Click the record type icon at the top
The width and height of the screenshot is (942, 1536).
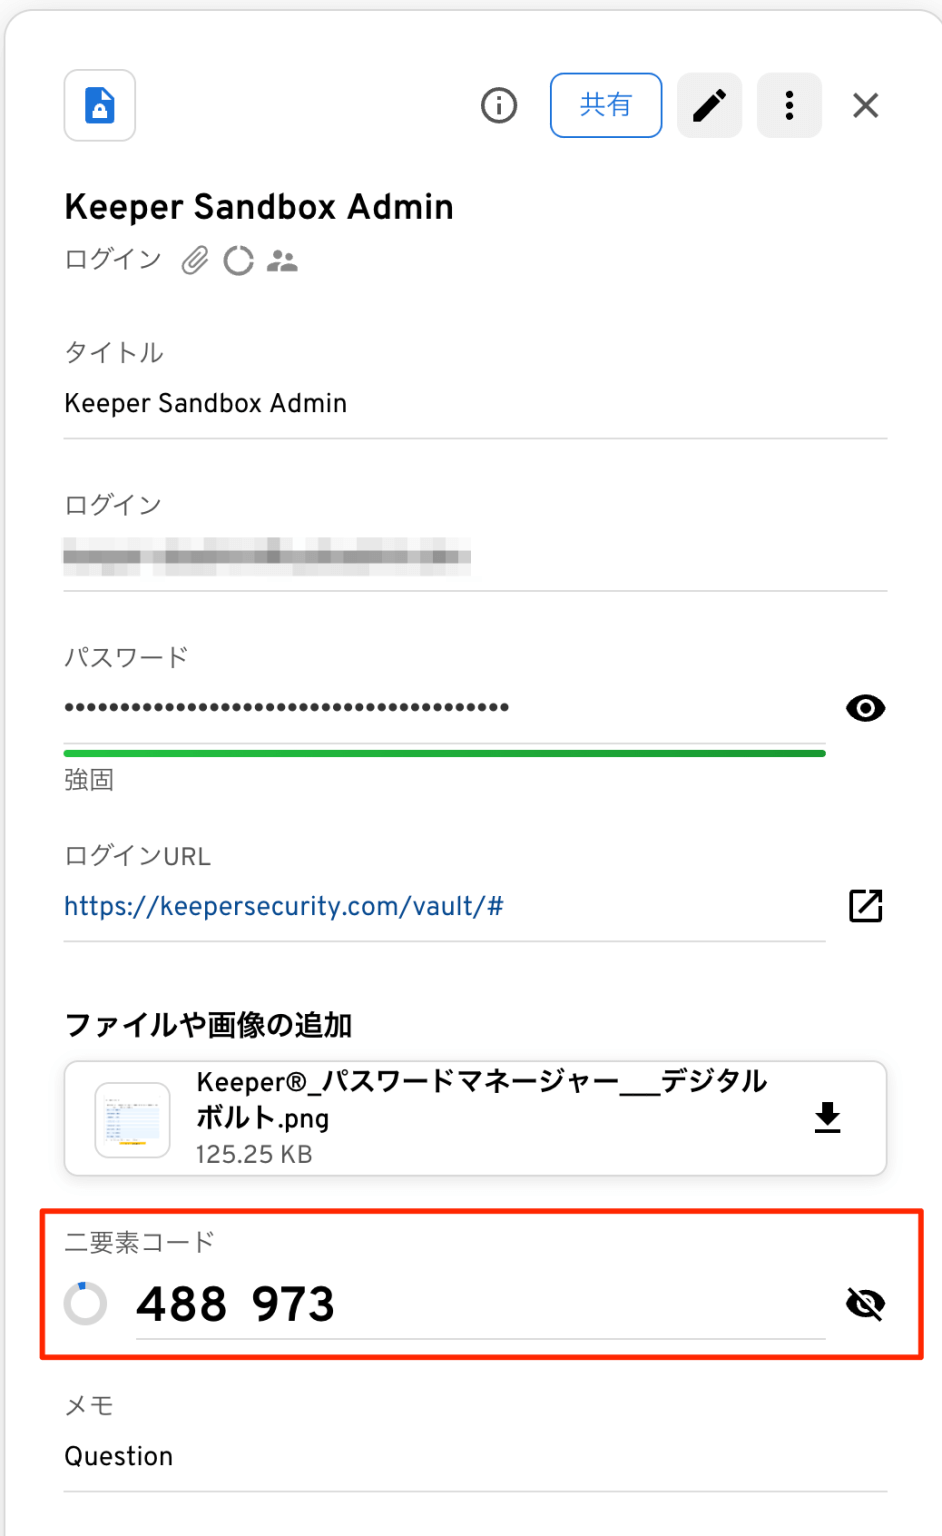[99, 105]
